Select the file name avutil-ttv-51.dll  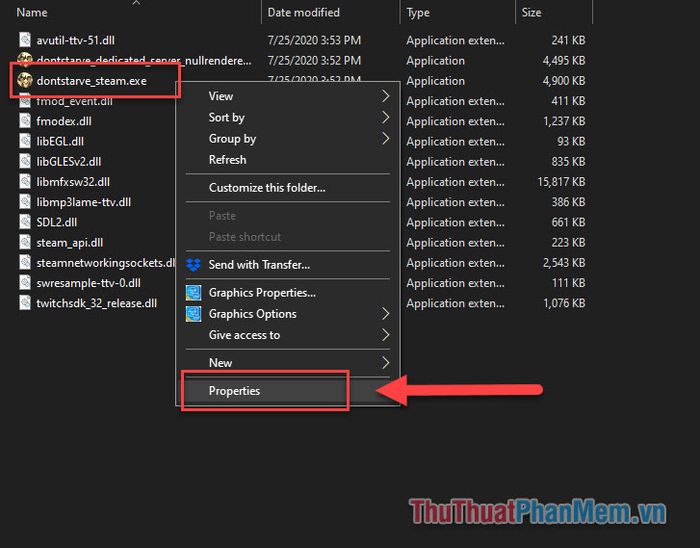[x=75, y=40]
